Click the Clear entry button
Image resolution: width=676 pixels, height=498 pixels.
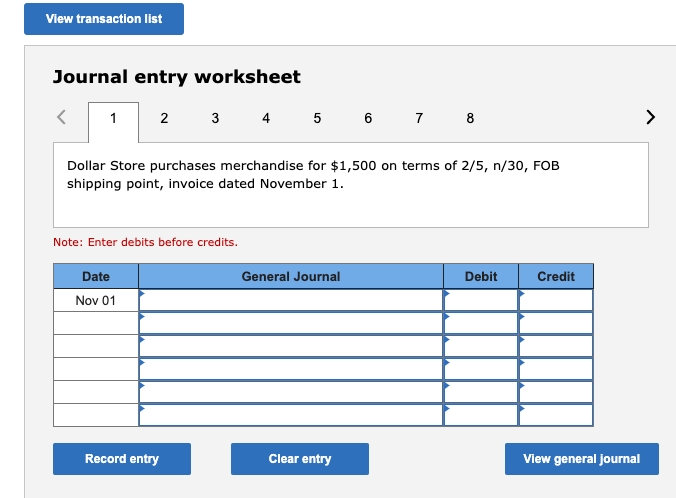300,459
